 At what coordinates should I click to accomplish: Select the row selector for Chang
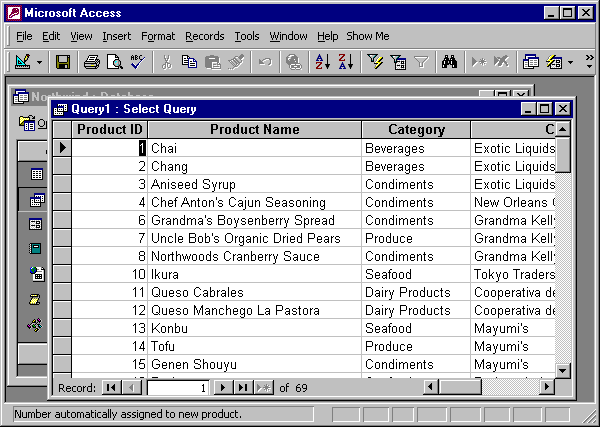(62, 166)
